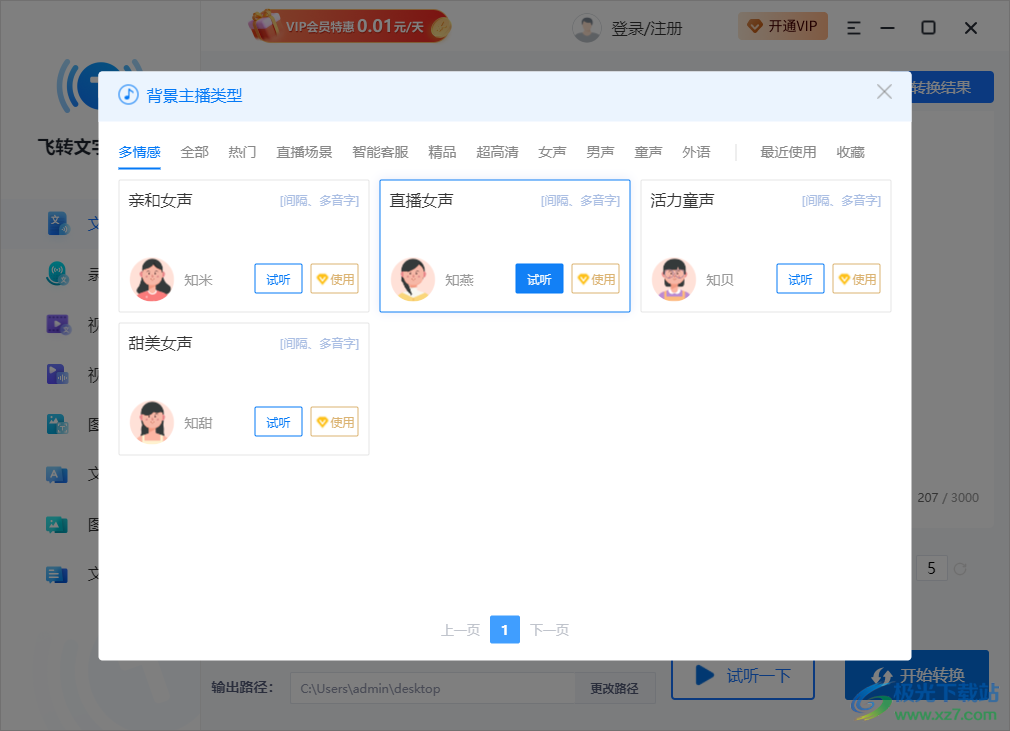1010x731 pixels.
Task: Go to 上一页 in pagination
Action: pyautogui.click(x=461, y=630)
